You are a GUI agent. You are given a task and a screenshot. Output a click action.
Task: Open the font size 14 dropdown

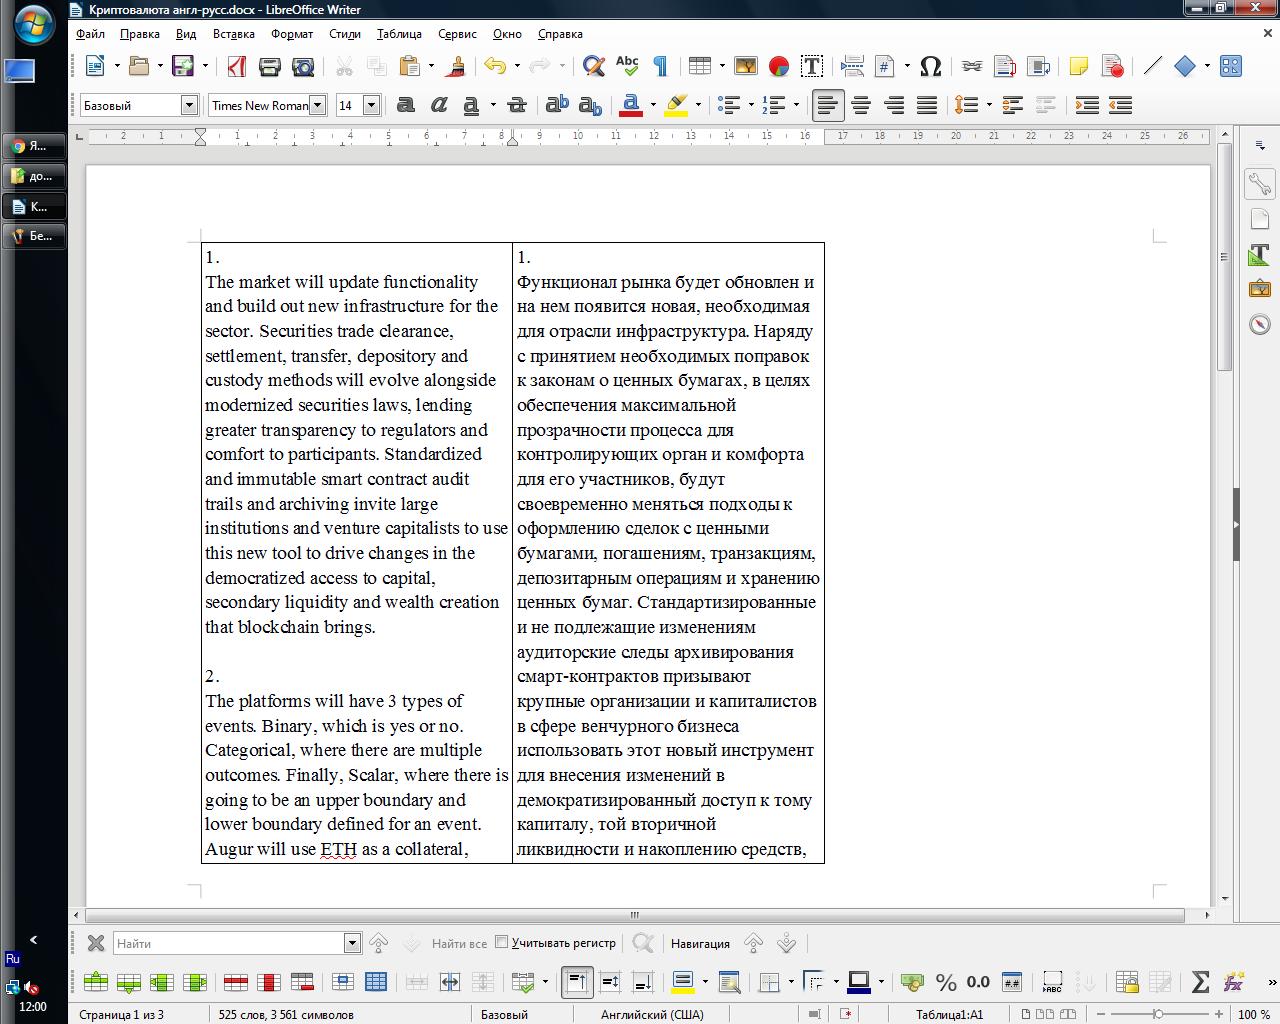[x=371, y=105]
